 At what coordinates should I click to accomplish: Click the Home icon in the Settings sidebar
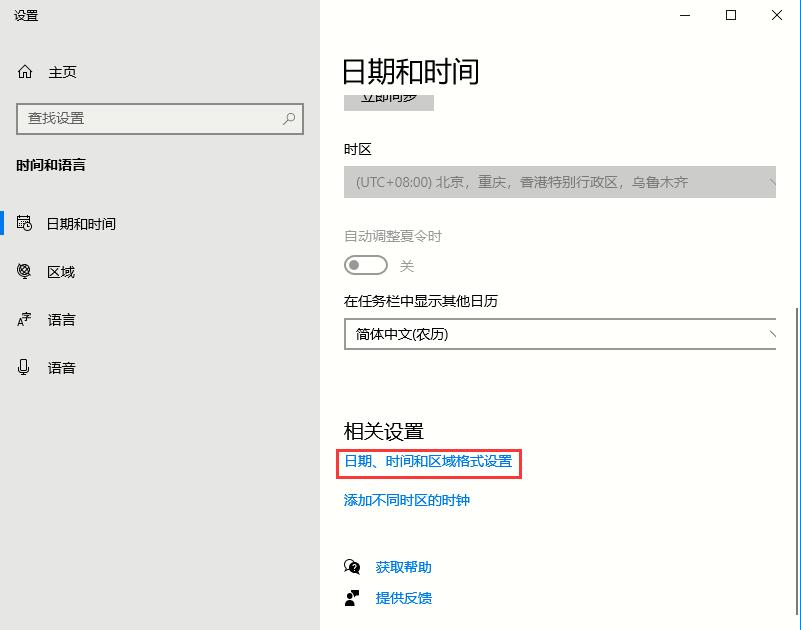coord(24,71)
